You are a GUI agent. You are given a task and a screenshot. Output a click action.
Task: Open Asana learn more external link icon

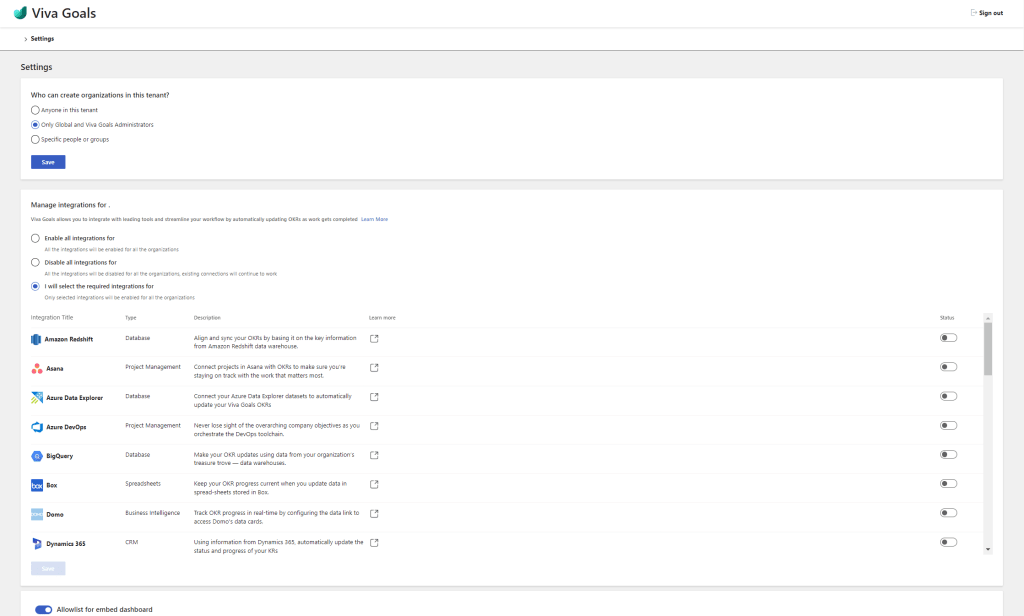pos(374,368)
